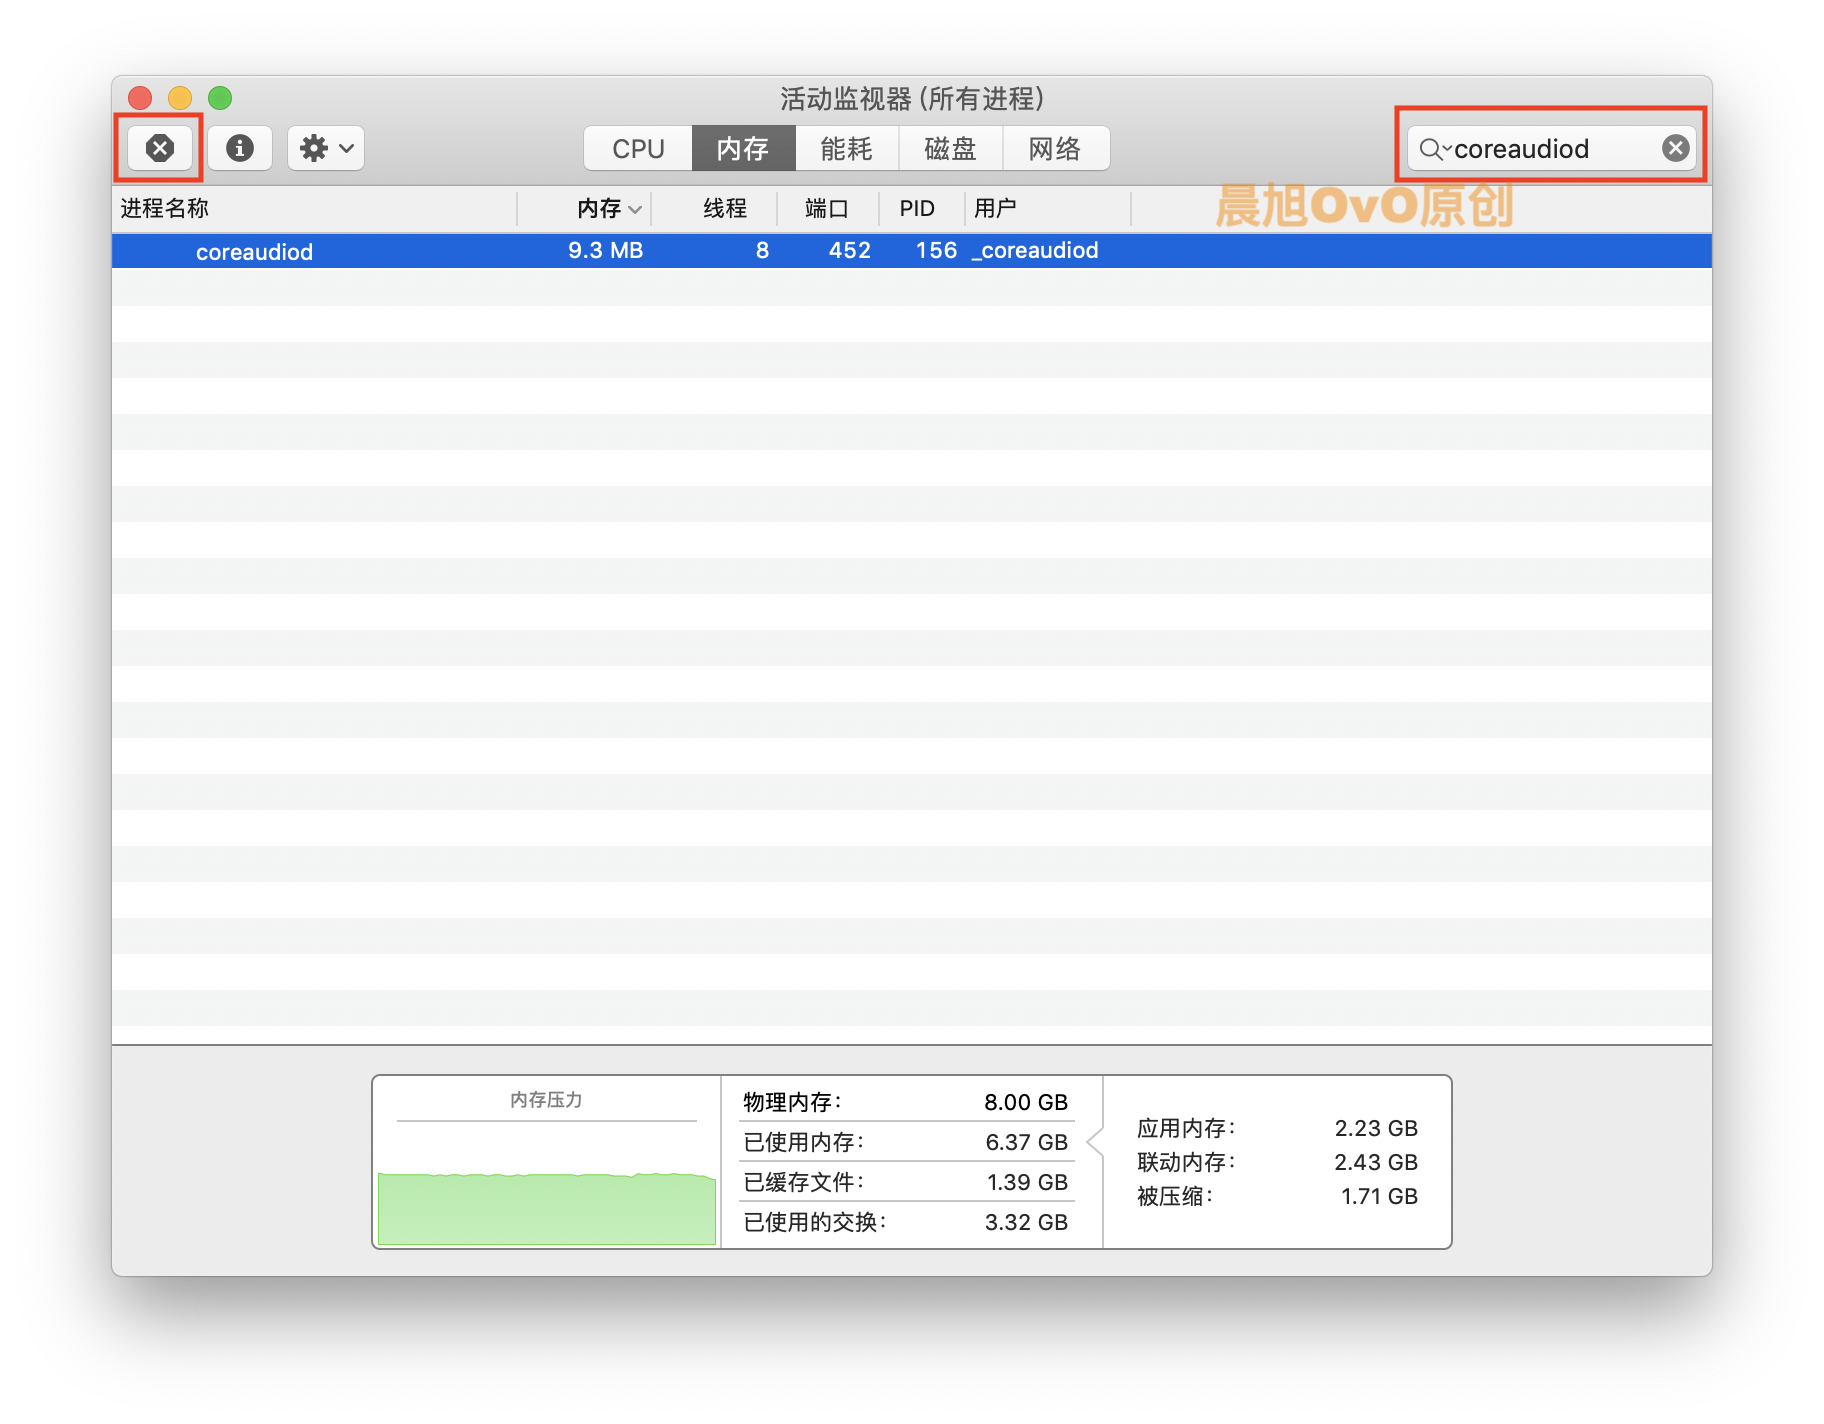Switch to the 磁盘 tab

click(951, 148)
